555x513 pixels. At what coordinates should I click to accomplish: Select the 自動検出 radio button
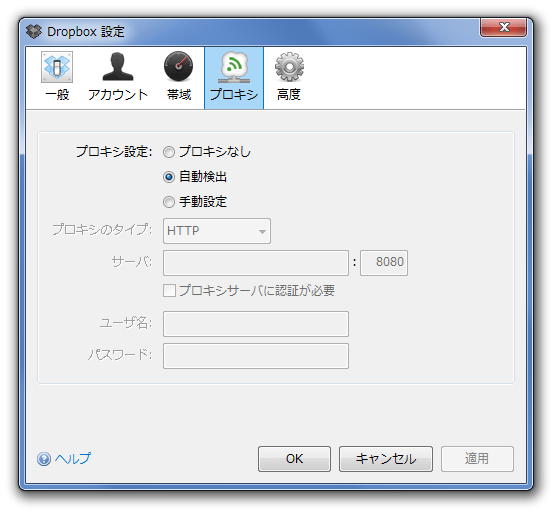coord(169,177)
